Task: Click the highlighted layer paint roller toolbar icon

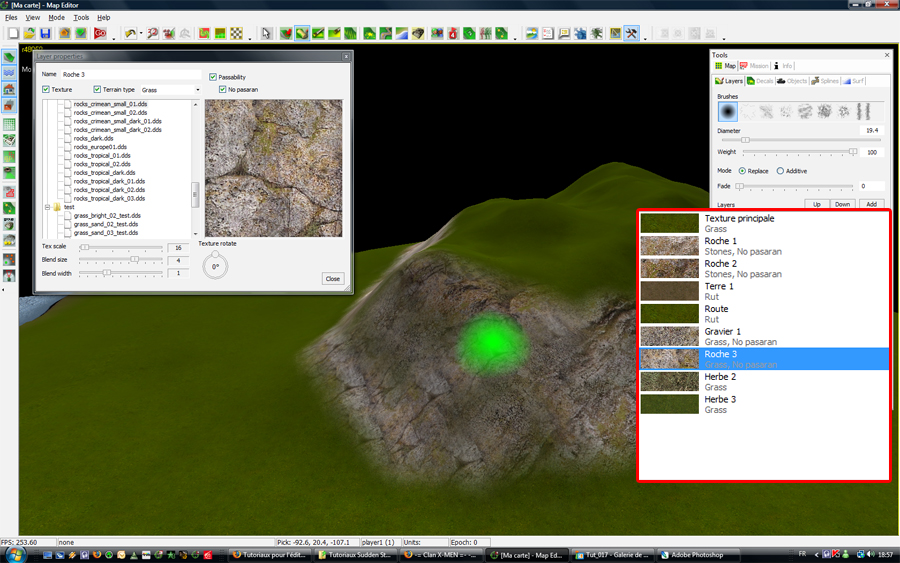Action: 302,33
